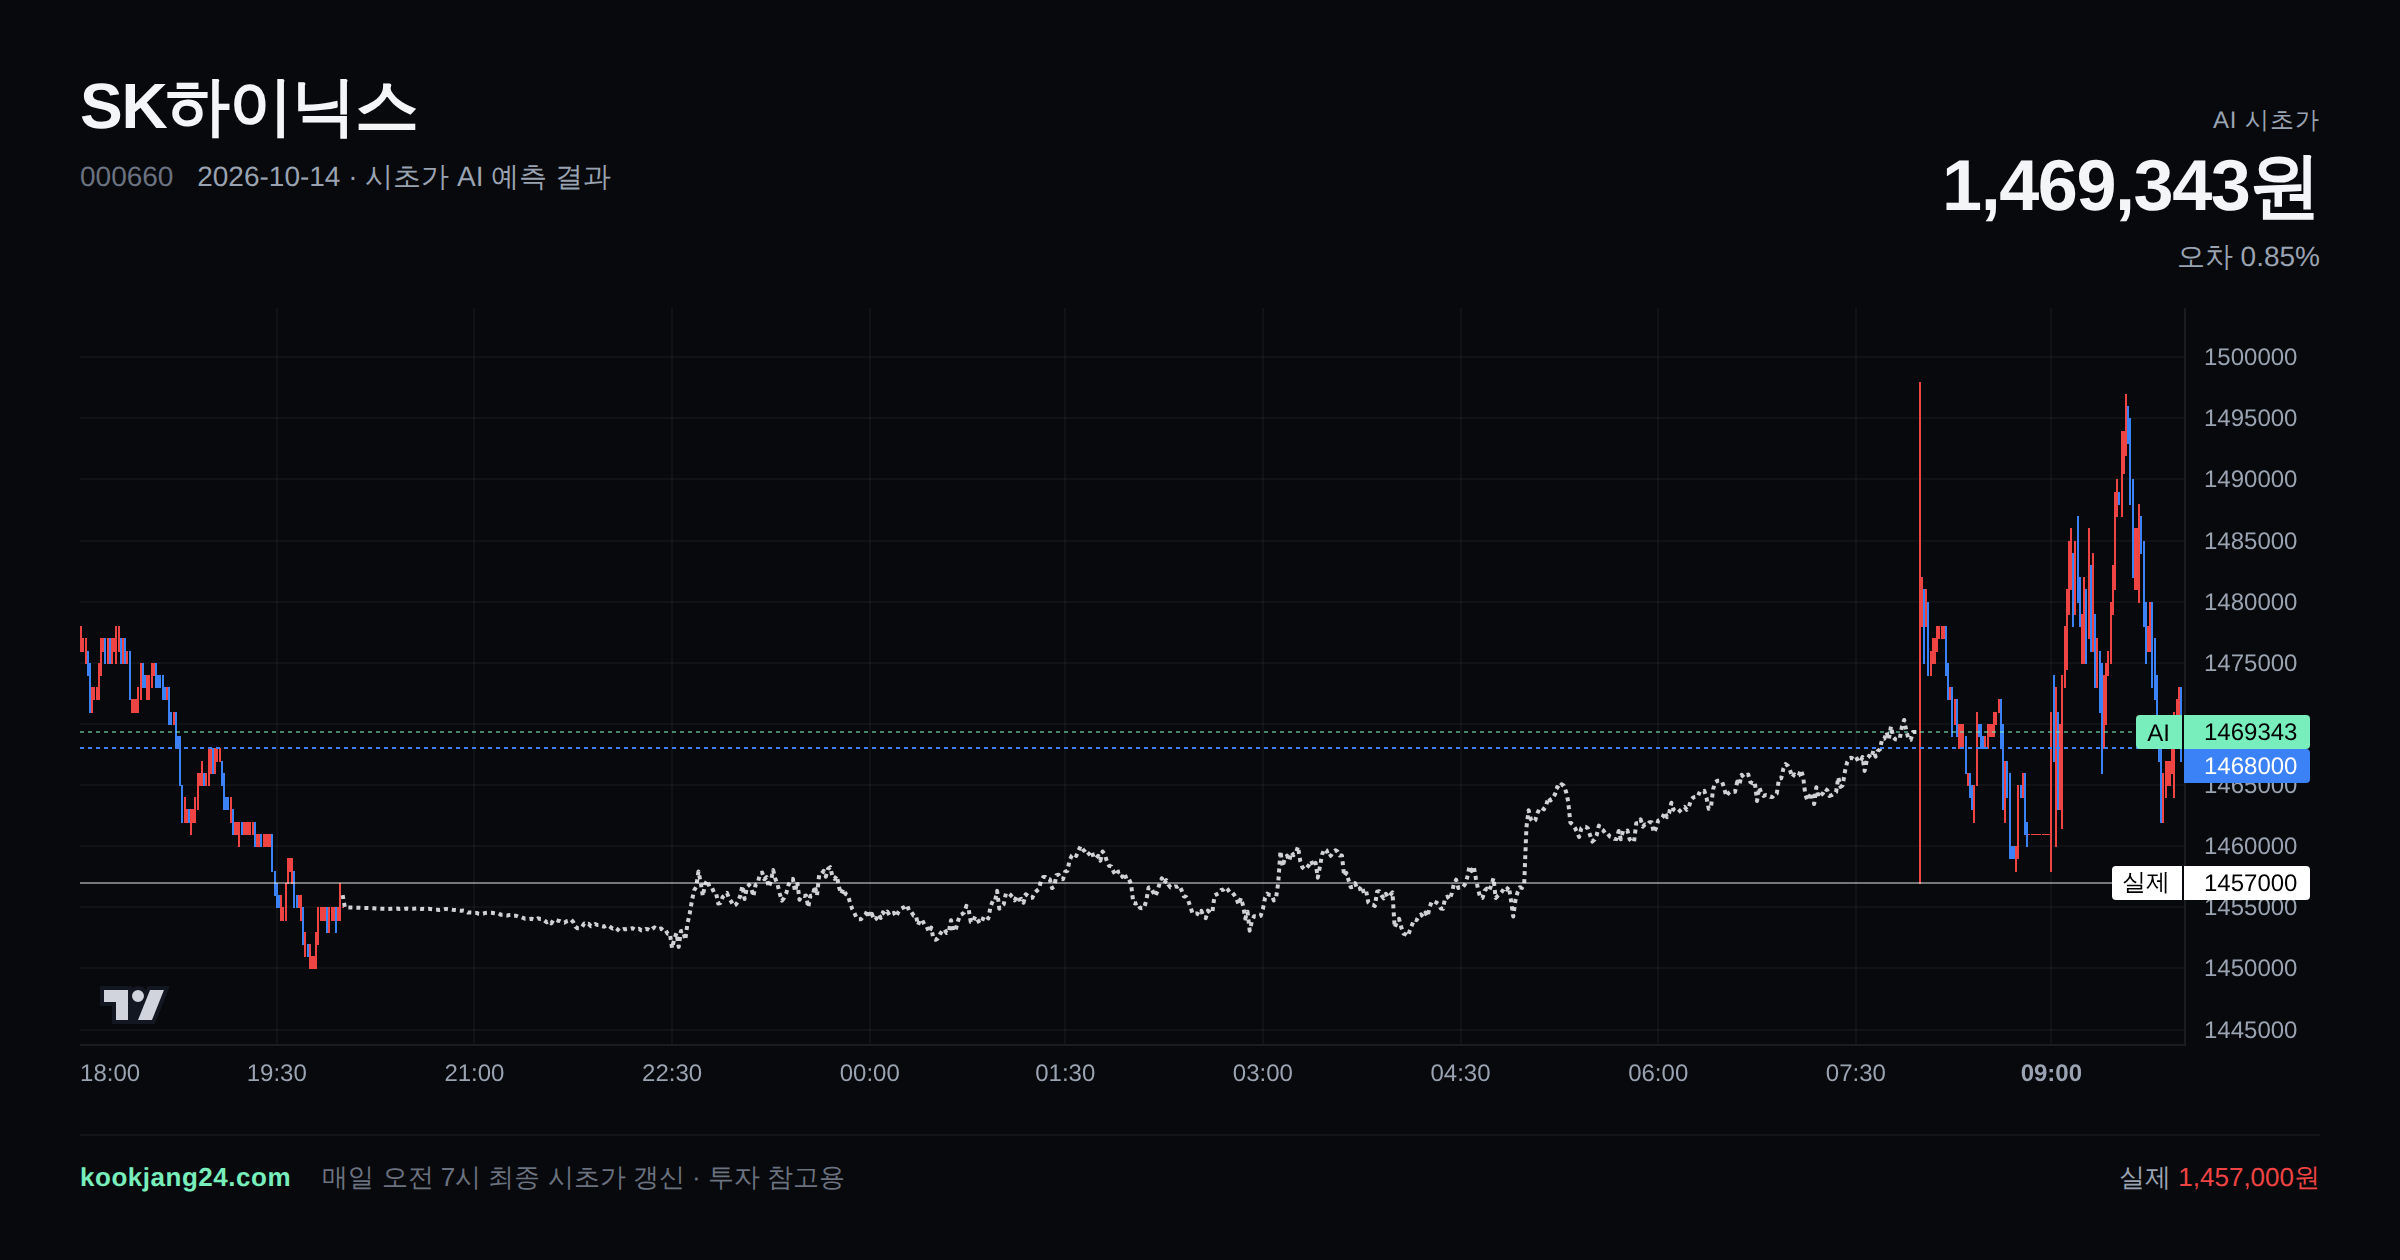
Task: Select the stock code 000660
Action: pos(126,177)
